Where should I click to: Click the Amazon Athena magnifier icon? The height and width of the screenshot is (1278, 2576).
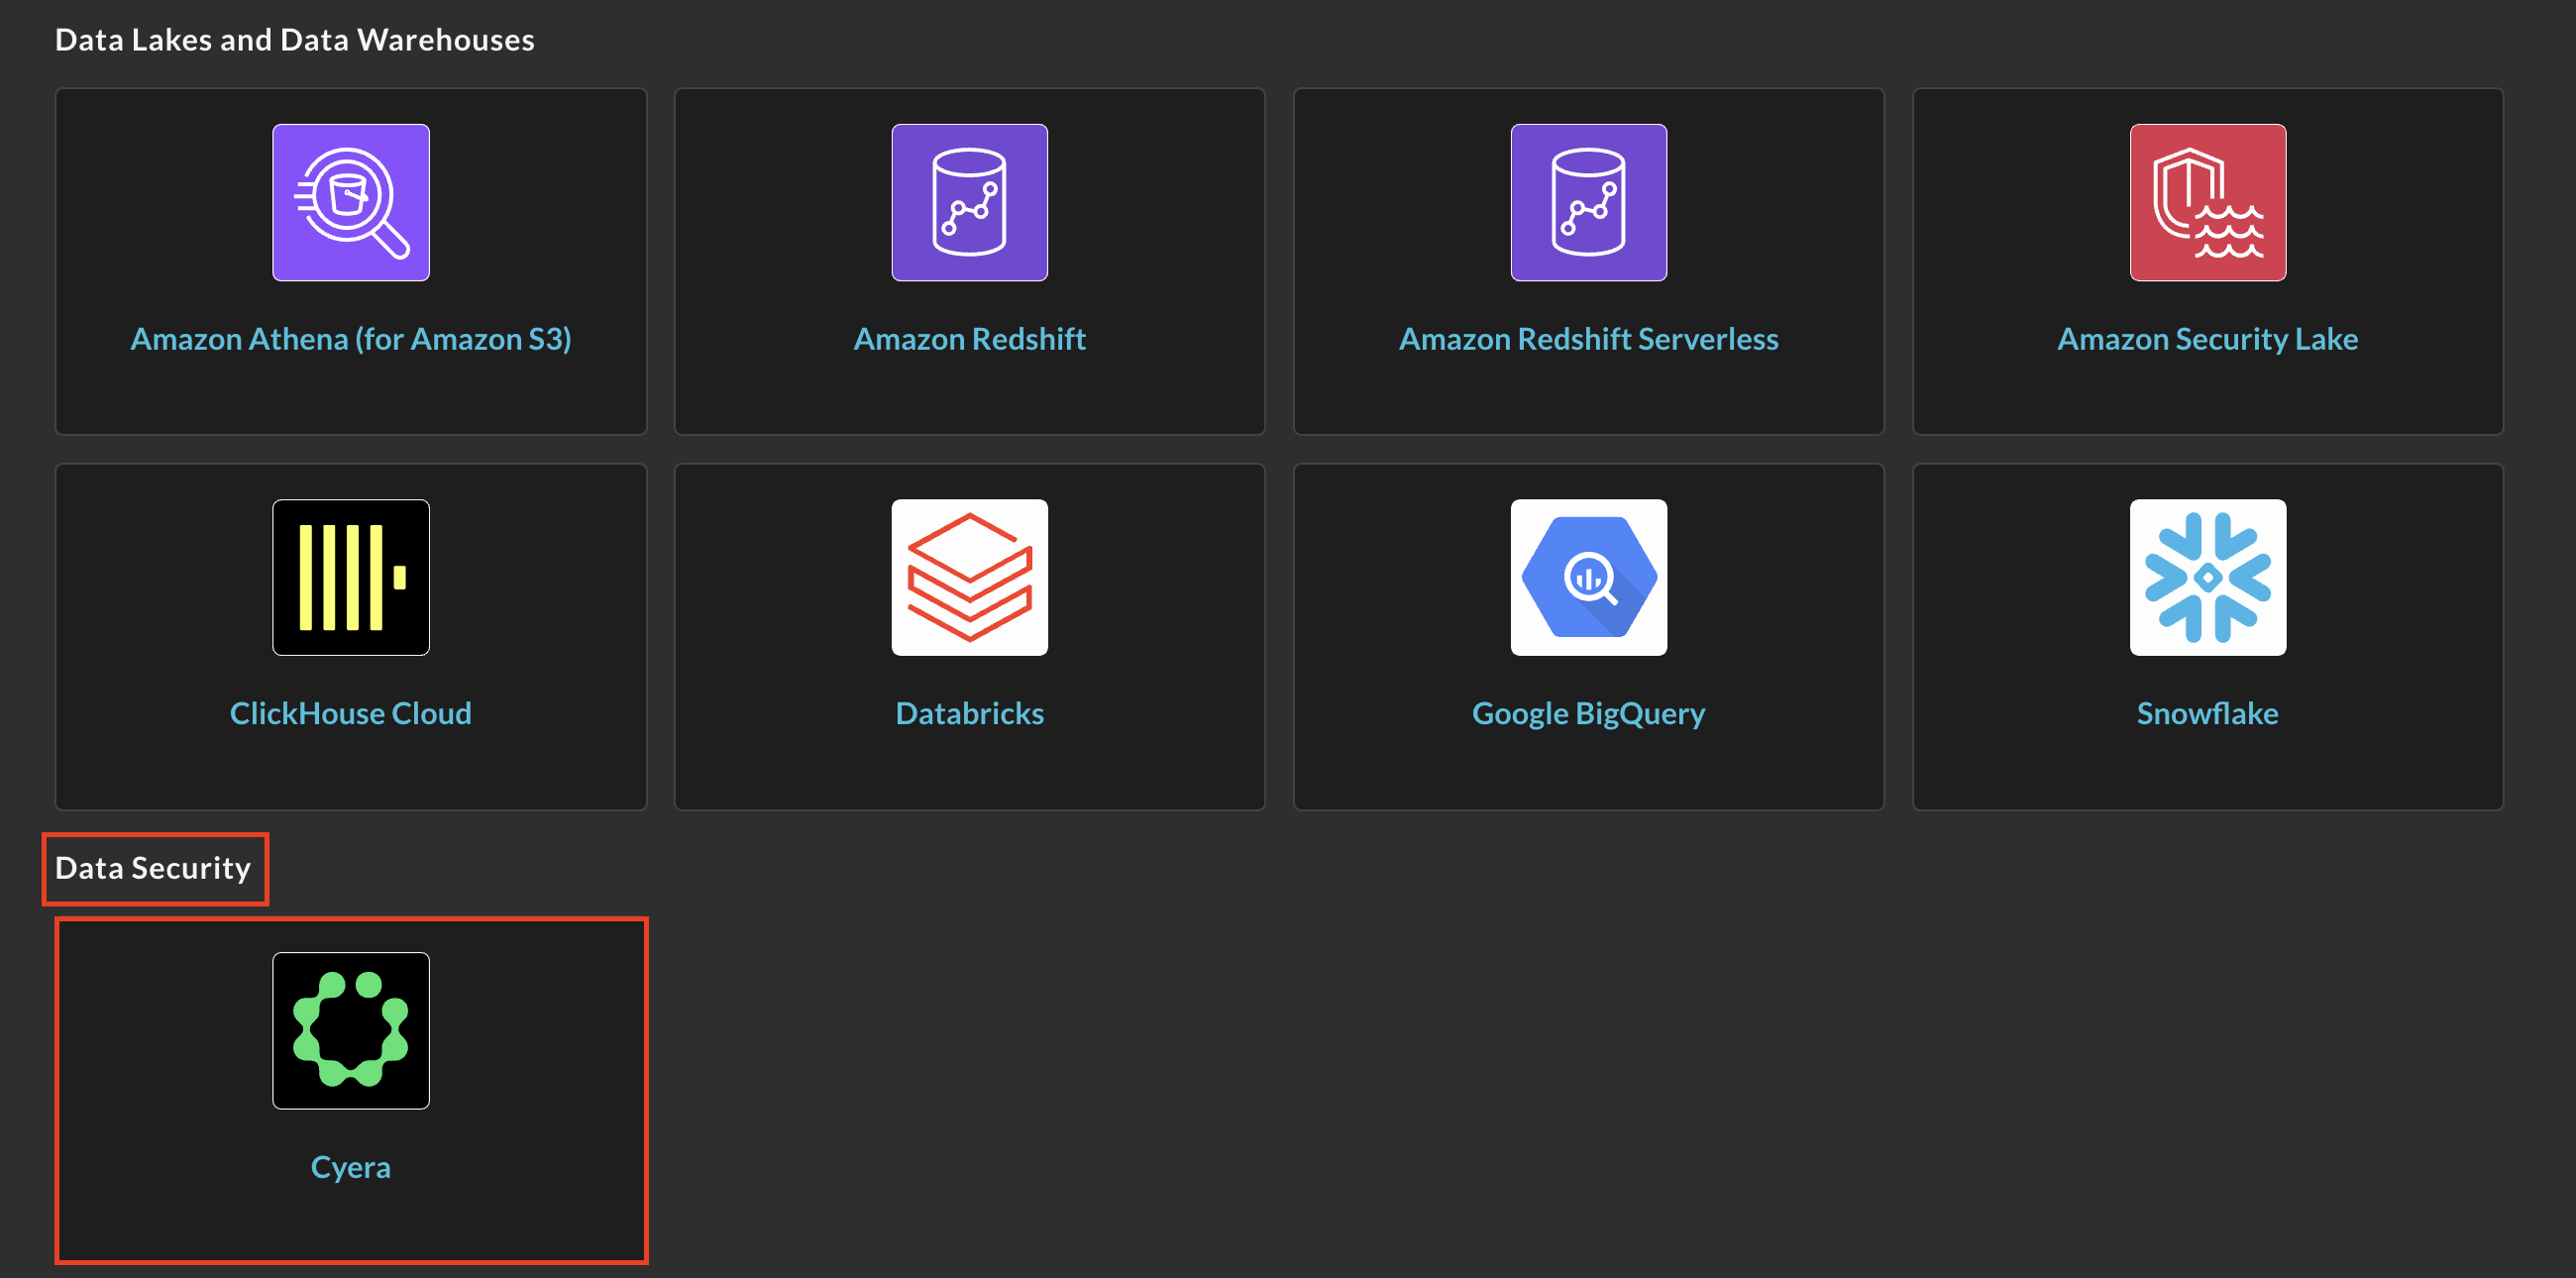click(351, 202)
